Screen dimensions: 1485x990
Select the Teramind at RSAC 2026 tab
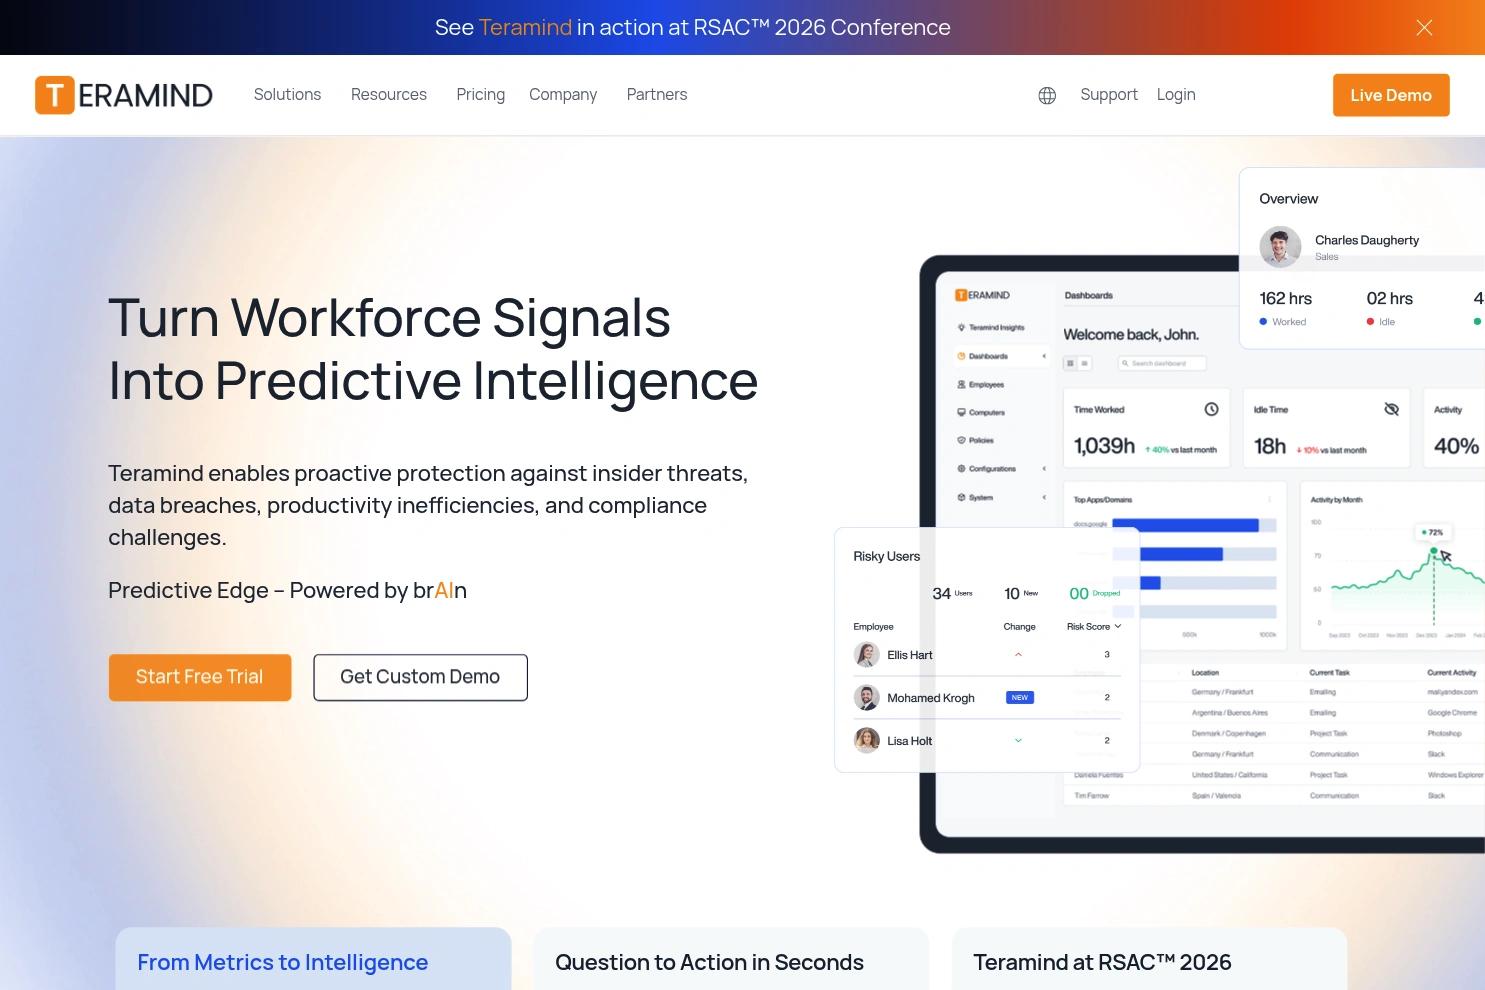1149,959
